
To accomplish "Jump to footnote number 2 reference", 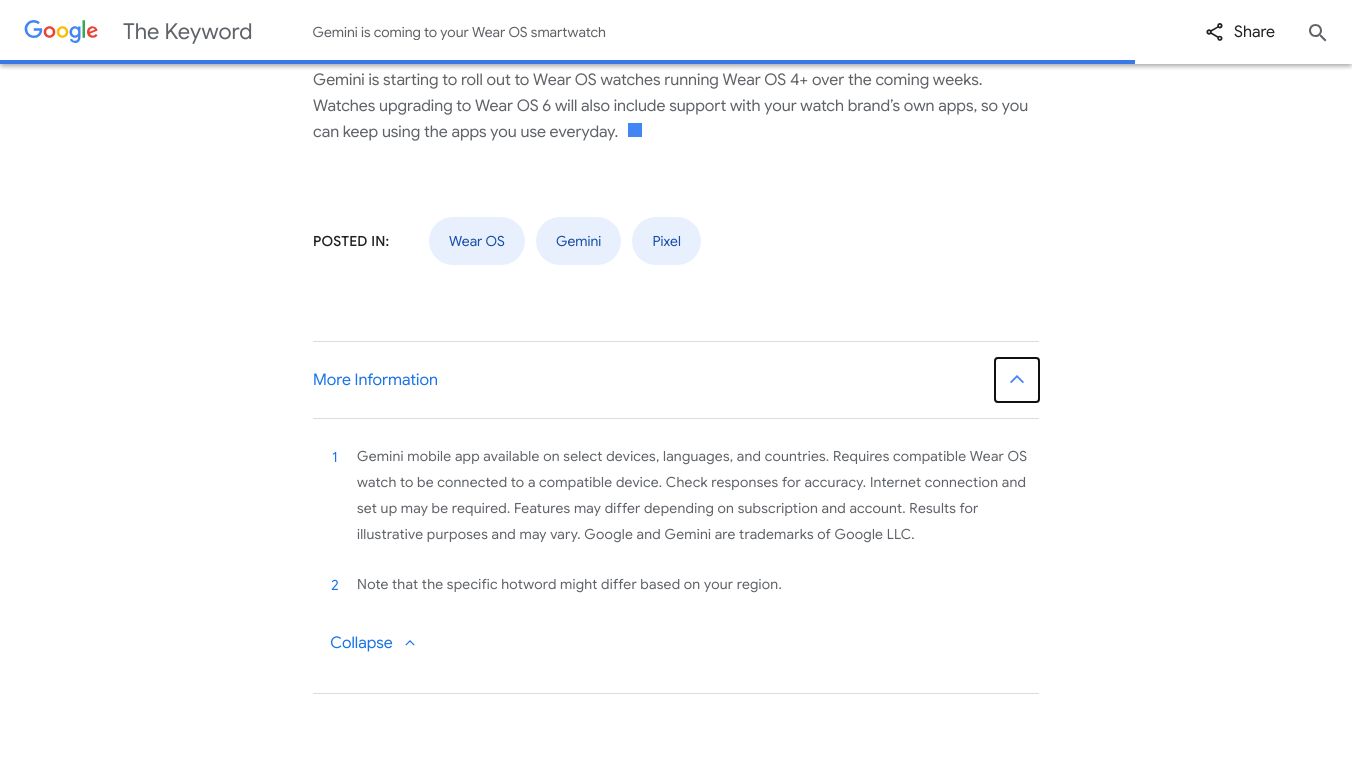I will click(335, 585).
